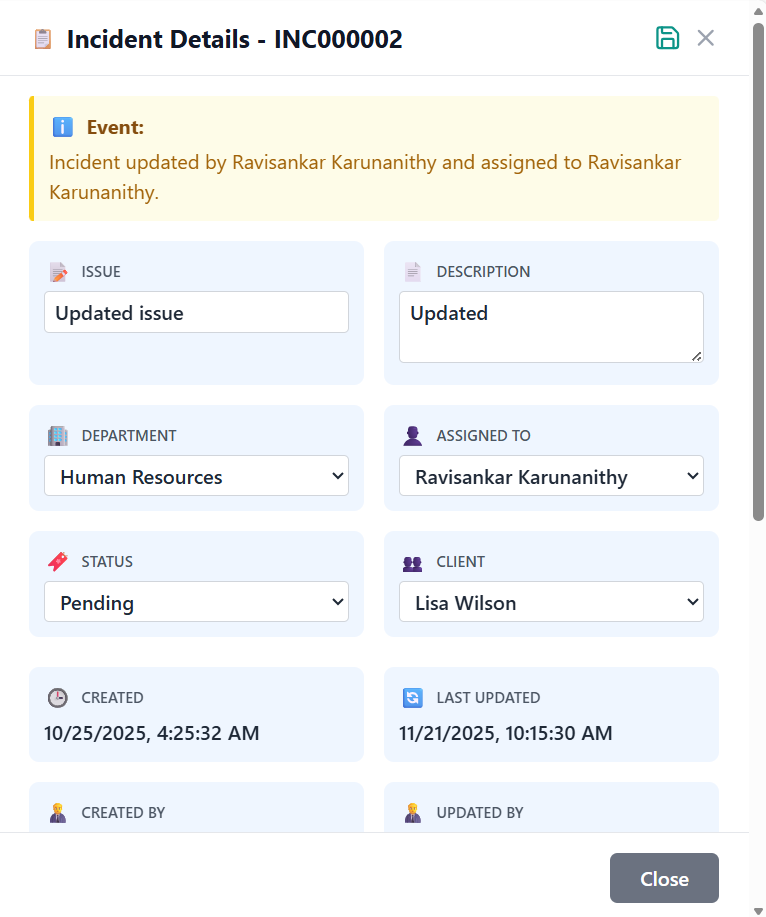This screenshot has height=917, width=766.
Task: Click the clock icon beside CREATED label
Action: 58,698
